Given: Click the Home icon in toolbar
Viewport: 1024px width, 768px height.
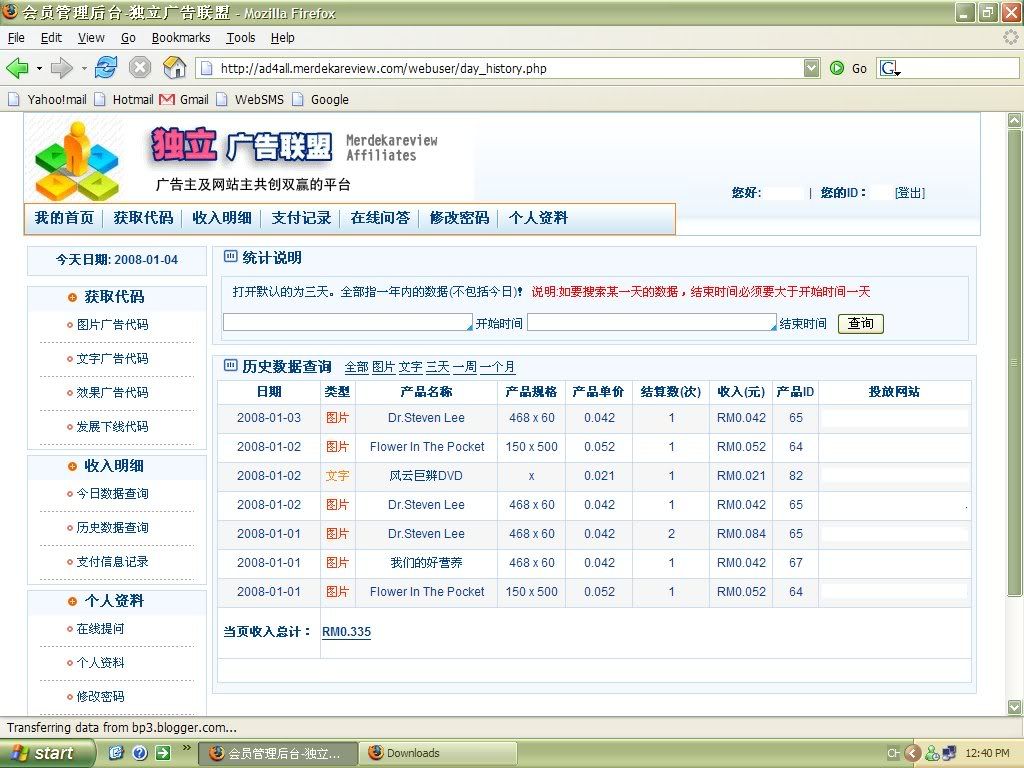Looking at the screenshot, I should pyautogui.click(x=174, y=68).
